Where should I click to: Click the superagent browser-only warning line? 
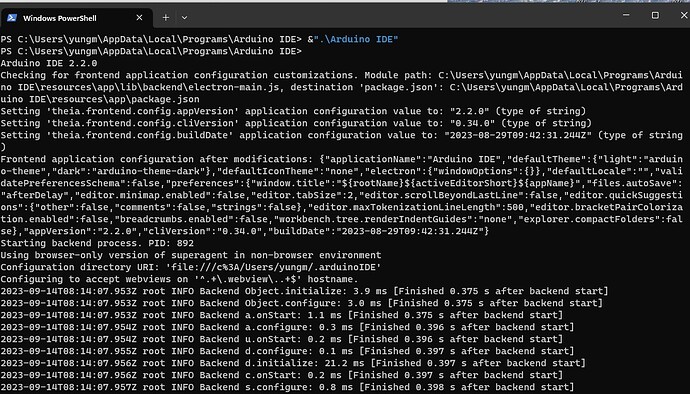191,255
